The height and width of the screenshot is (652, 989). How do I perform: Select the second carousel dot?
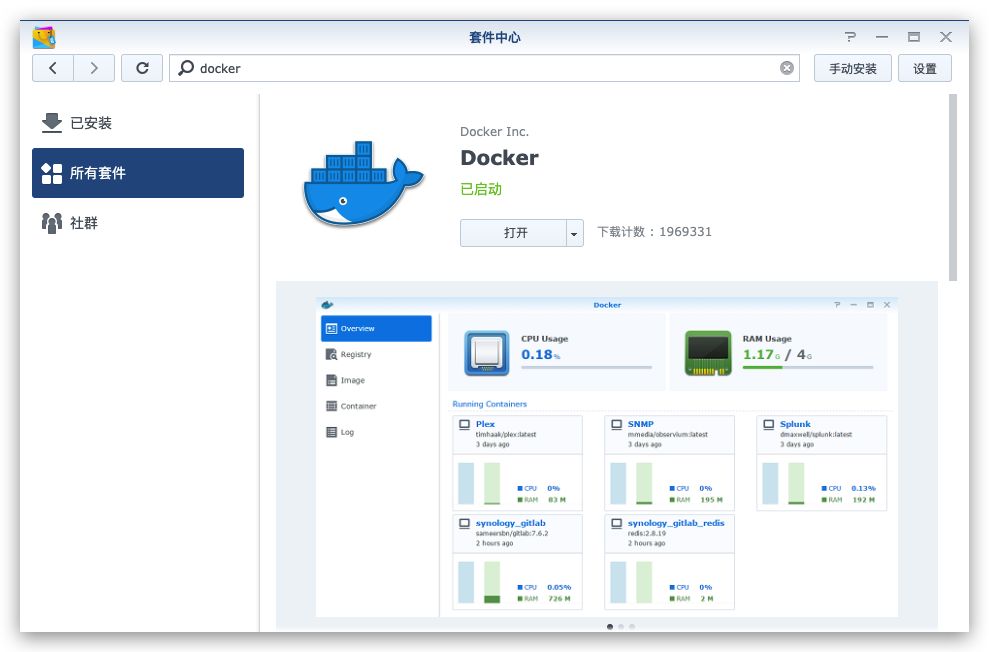622,626
